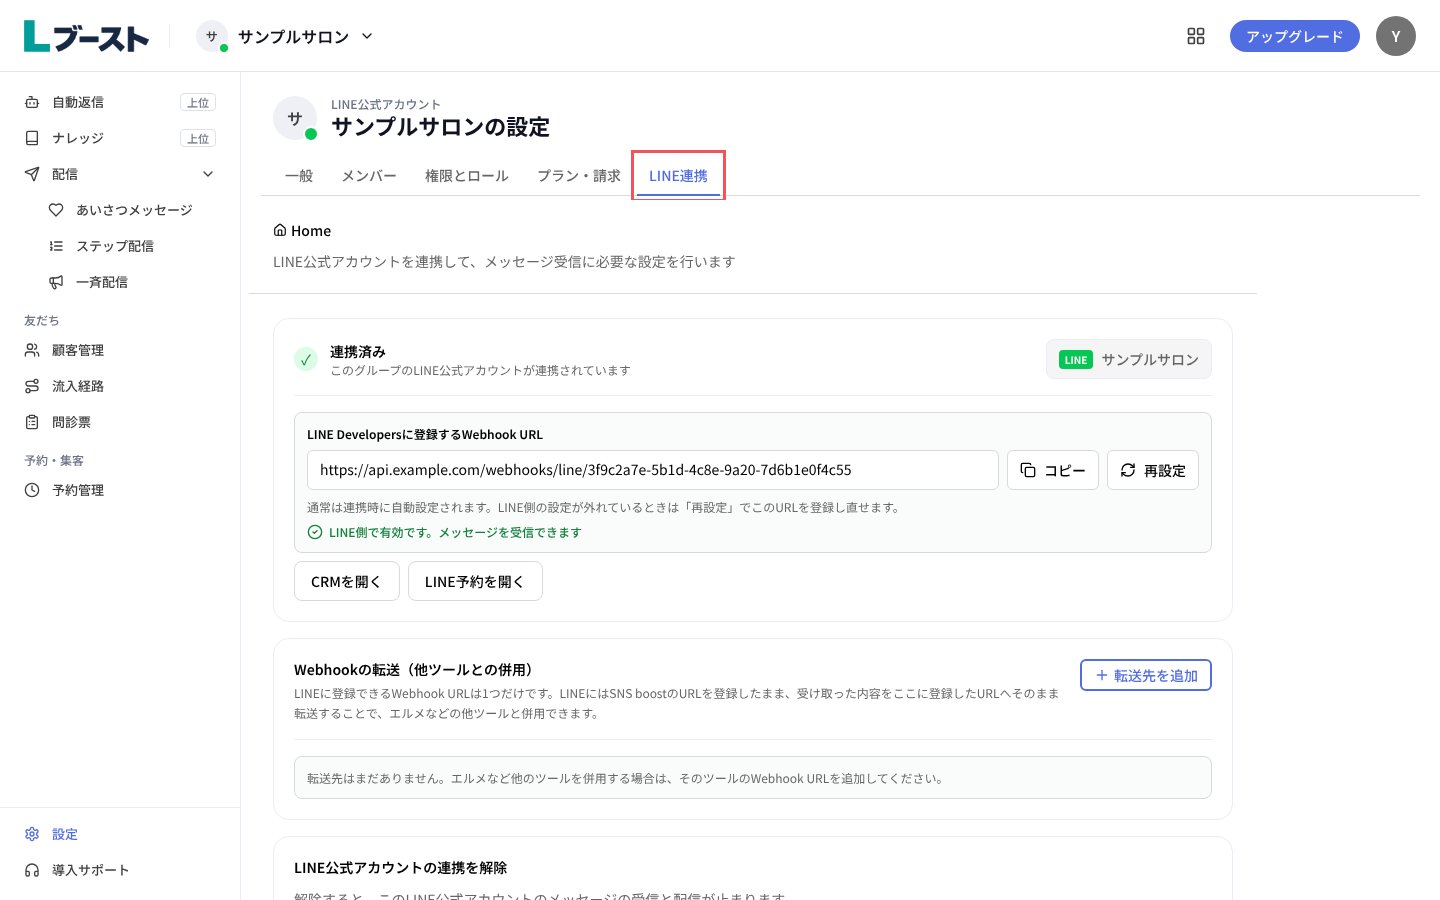Click the Lブースト logo
Viewport: 1440px width, 900px height.
click(86, 36)
